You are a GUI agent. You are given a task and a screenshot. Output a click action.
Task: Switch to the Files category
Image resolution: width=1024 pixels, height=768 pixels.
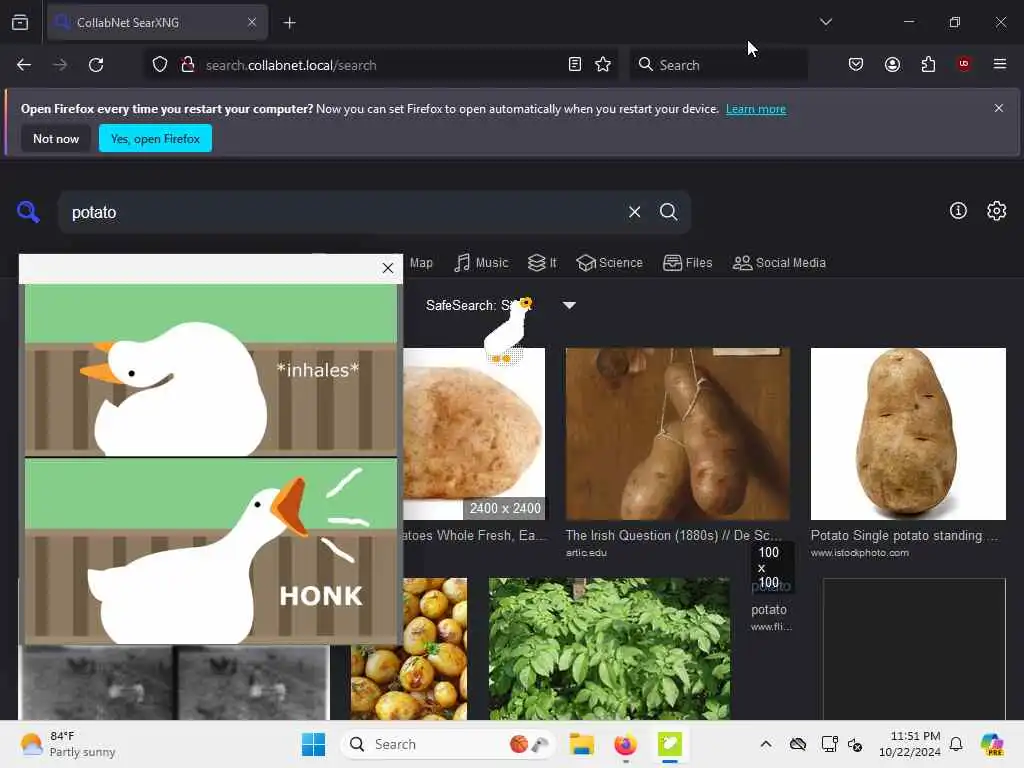(x=688, y=263)
